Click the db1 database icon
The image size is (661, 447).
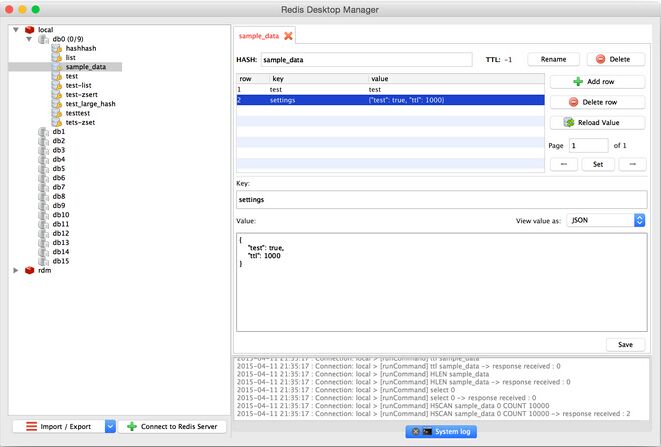point(43,132)
